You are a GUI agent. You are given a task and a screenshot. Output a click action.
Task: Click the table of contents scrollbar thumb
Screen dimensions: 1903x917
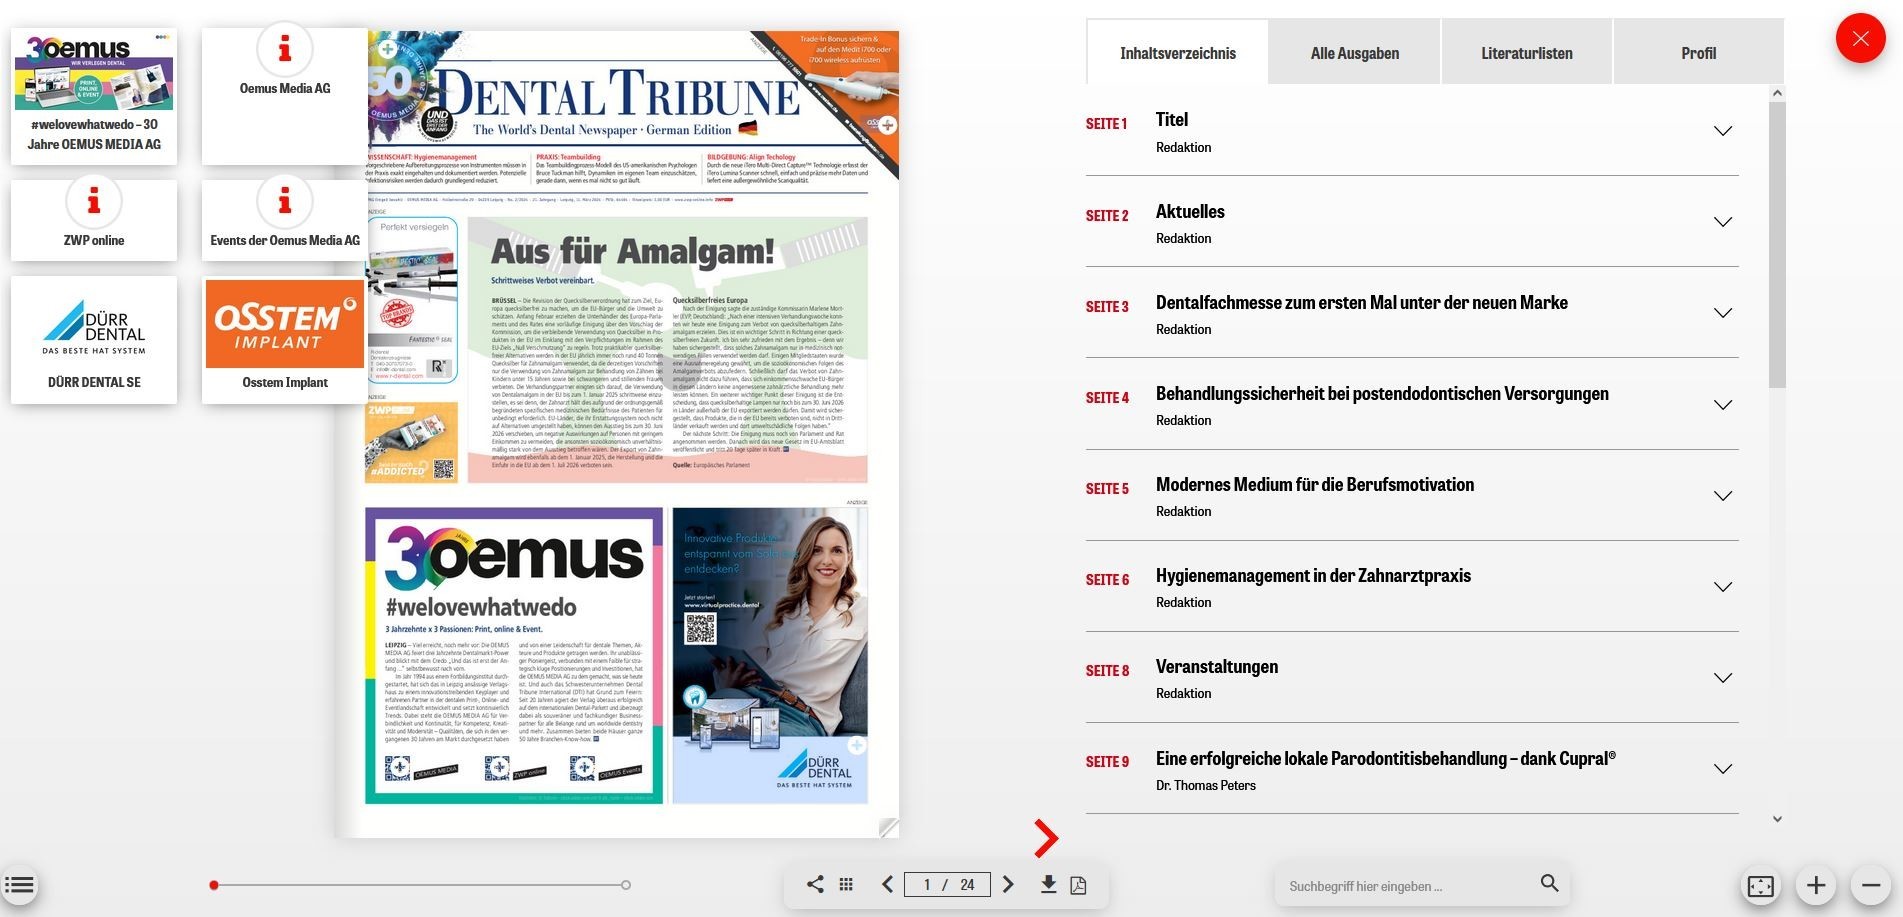pos(1777,243)
